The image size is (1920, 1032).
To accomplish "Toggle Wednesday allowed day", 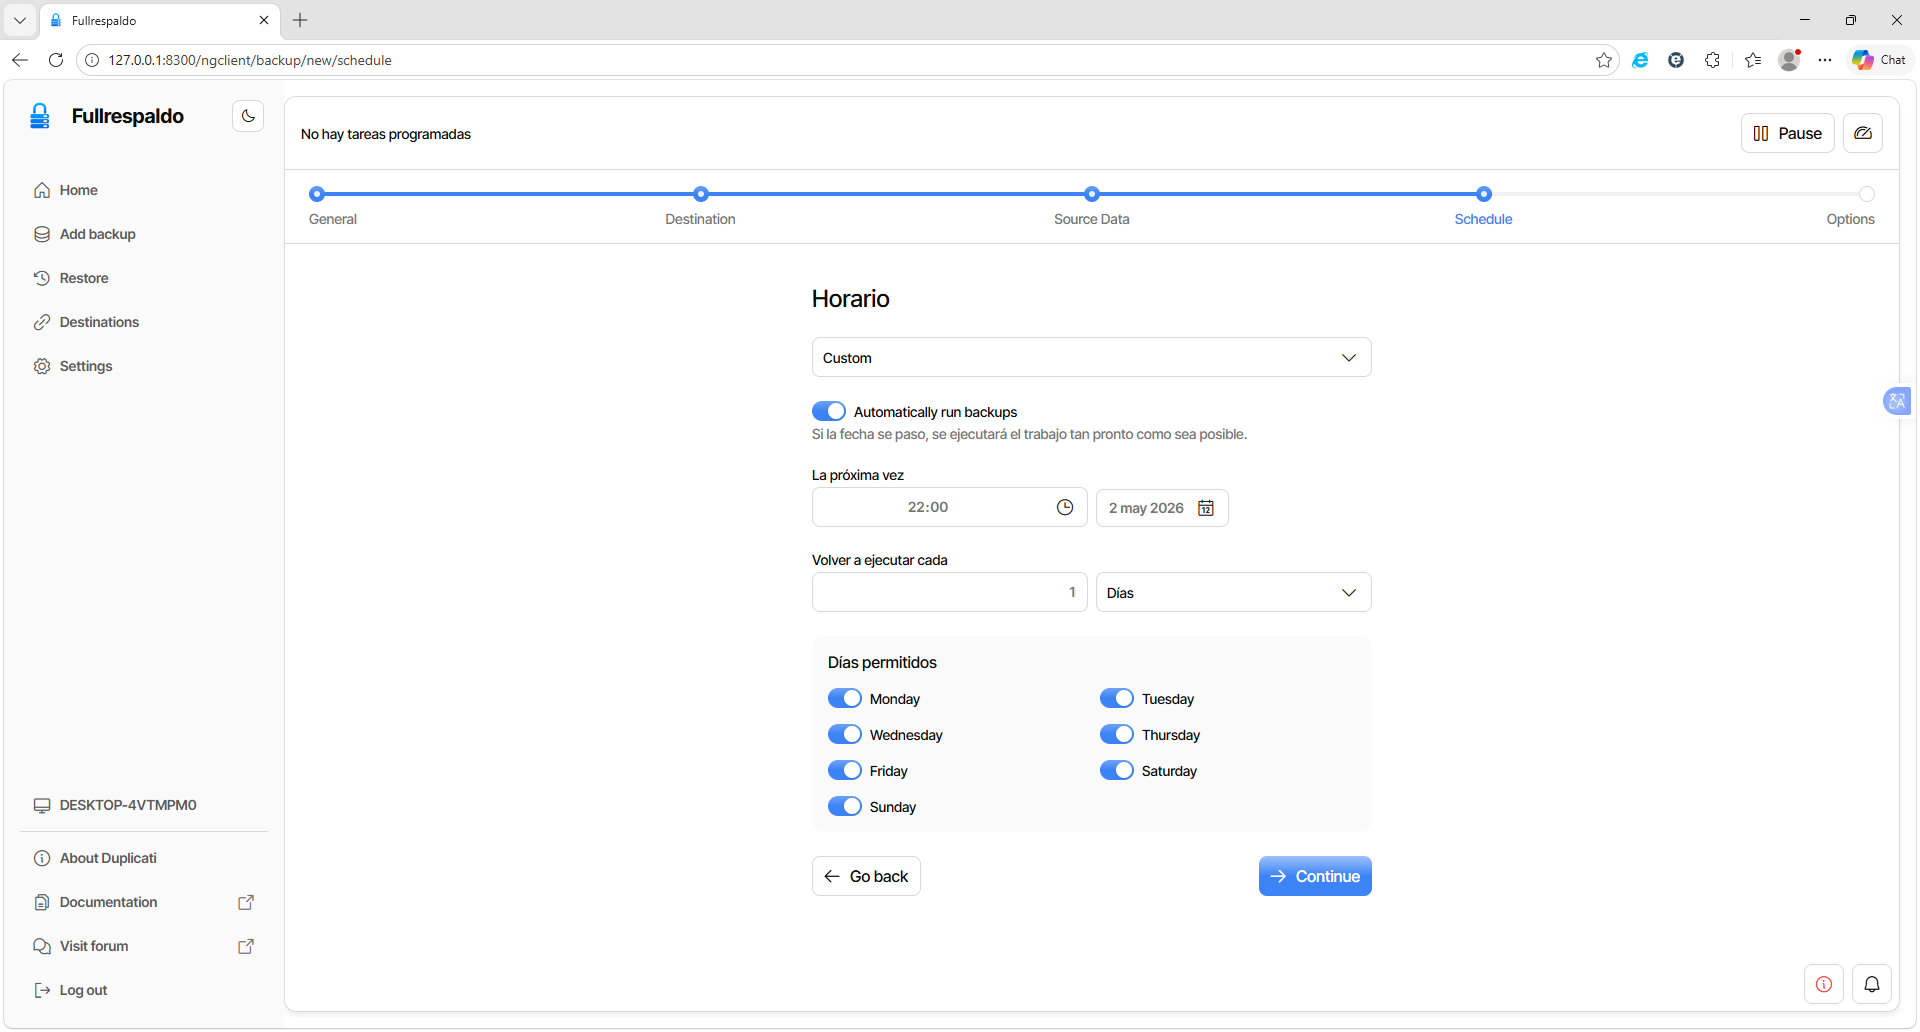I will tap(845, 734).
